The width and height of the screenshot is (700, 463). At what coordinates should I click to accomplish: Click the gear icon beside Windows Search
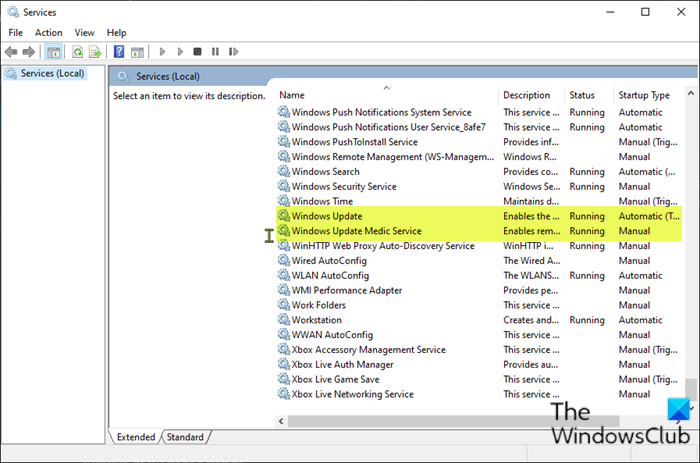[x=284, y=171]
